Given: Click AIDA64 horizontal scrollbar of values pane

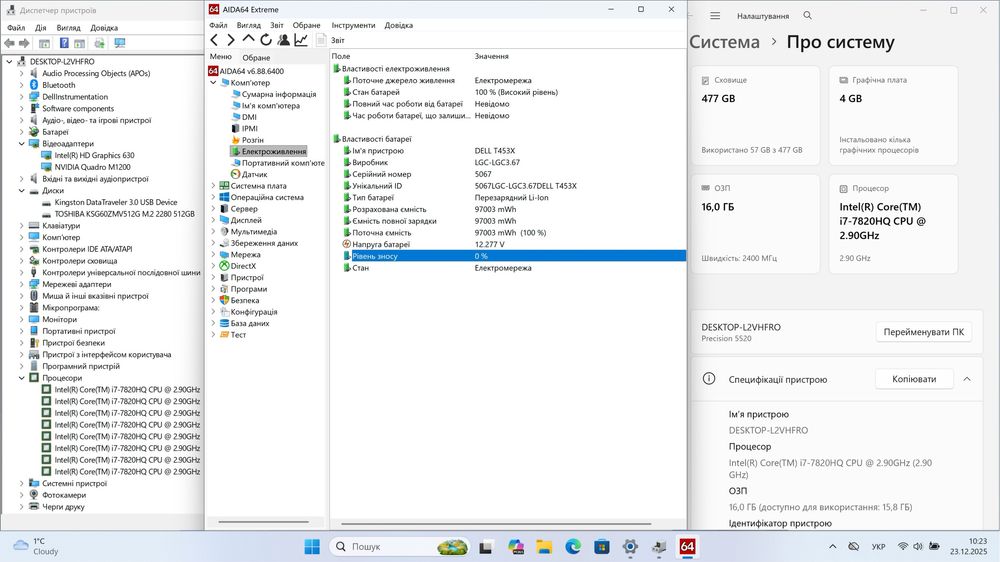Looking at the screenshot, I should (496, 524).
